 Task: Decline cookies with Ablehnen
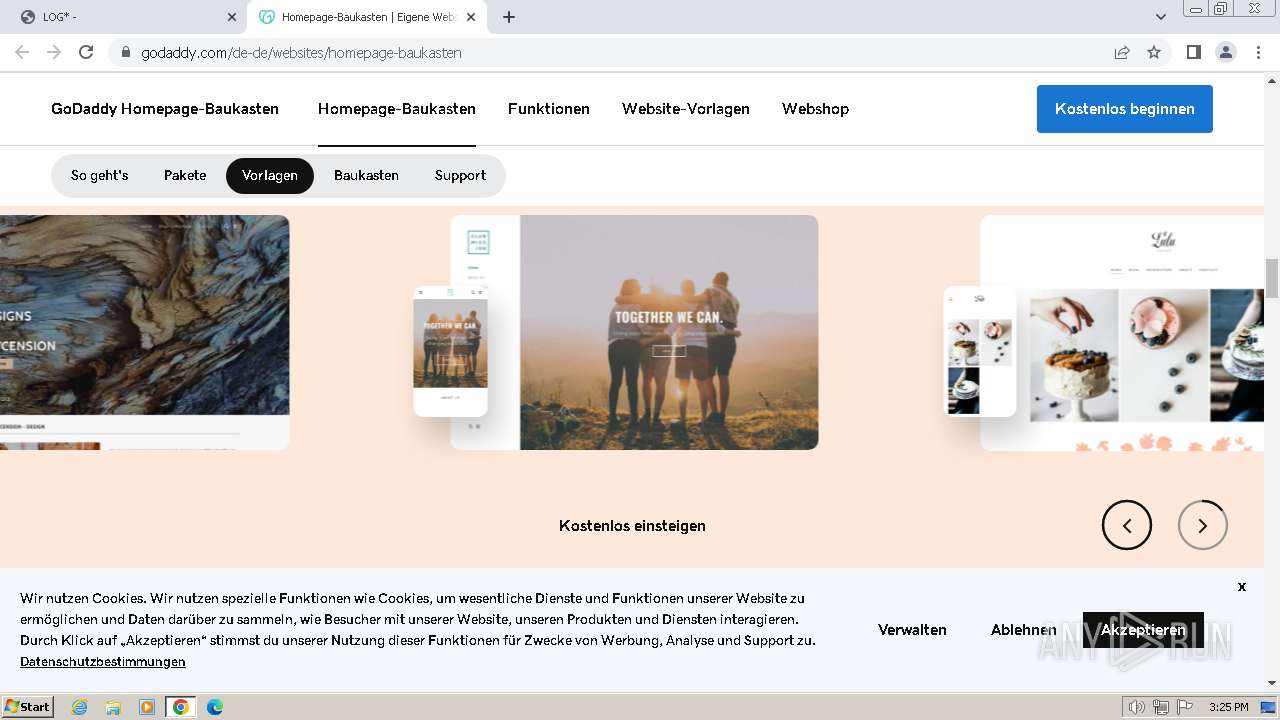(1024, 630)
